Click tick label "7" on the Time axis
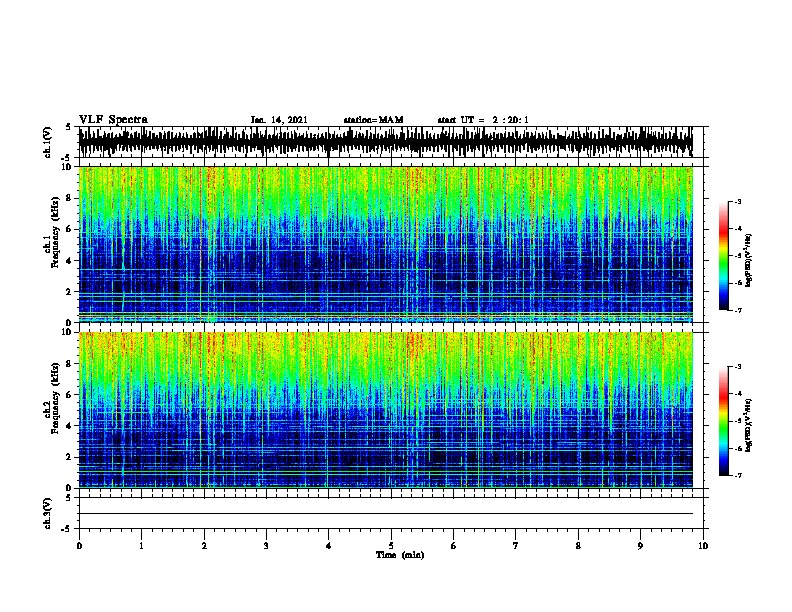Image resolution: width=792 pixels, height=612 pixels. click(516, 546)
